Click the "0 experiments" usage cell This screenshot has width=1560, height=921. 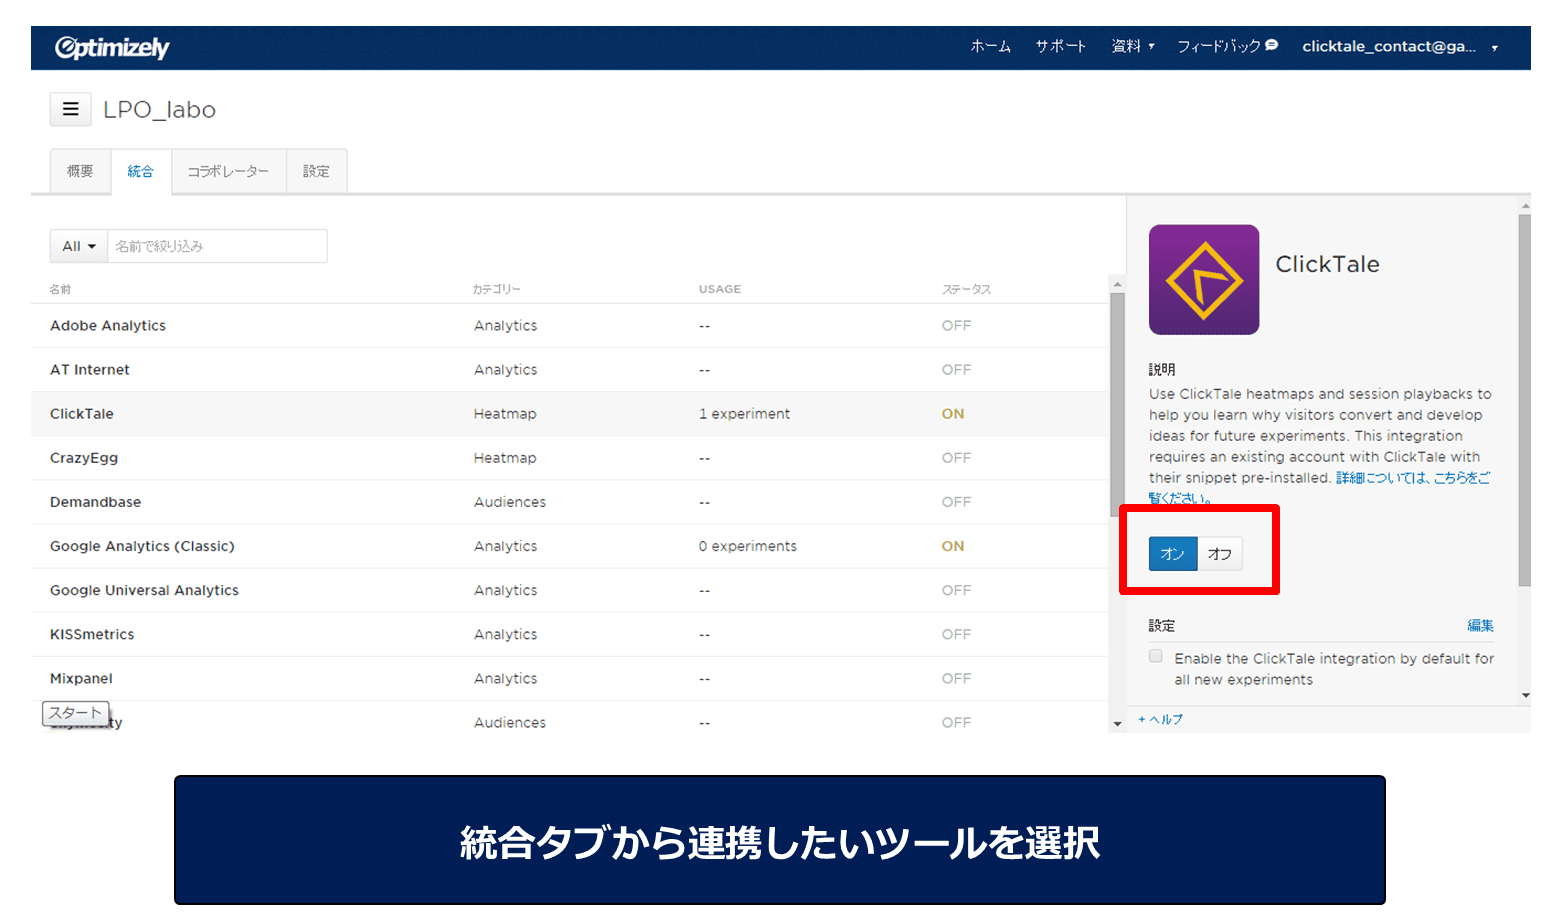(748, 546)
